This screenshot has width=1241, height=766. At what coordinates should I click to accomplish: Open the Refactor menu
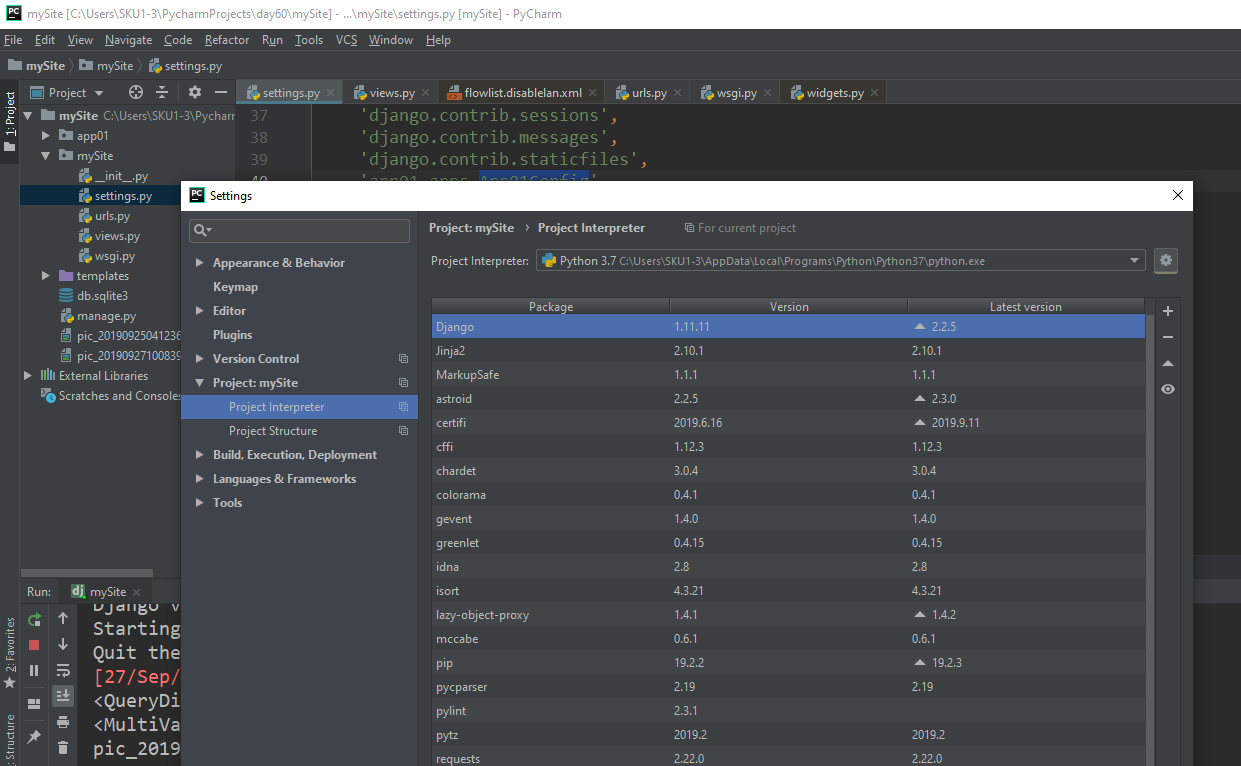[227, 40]
